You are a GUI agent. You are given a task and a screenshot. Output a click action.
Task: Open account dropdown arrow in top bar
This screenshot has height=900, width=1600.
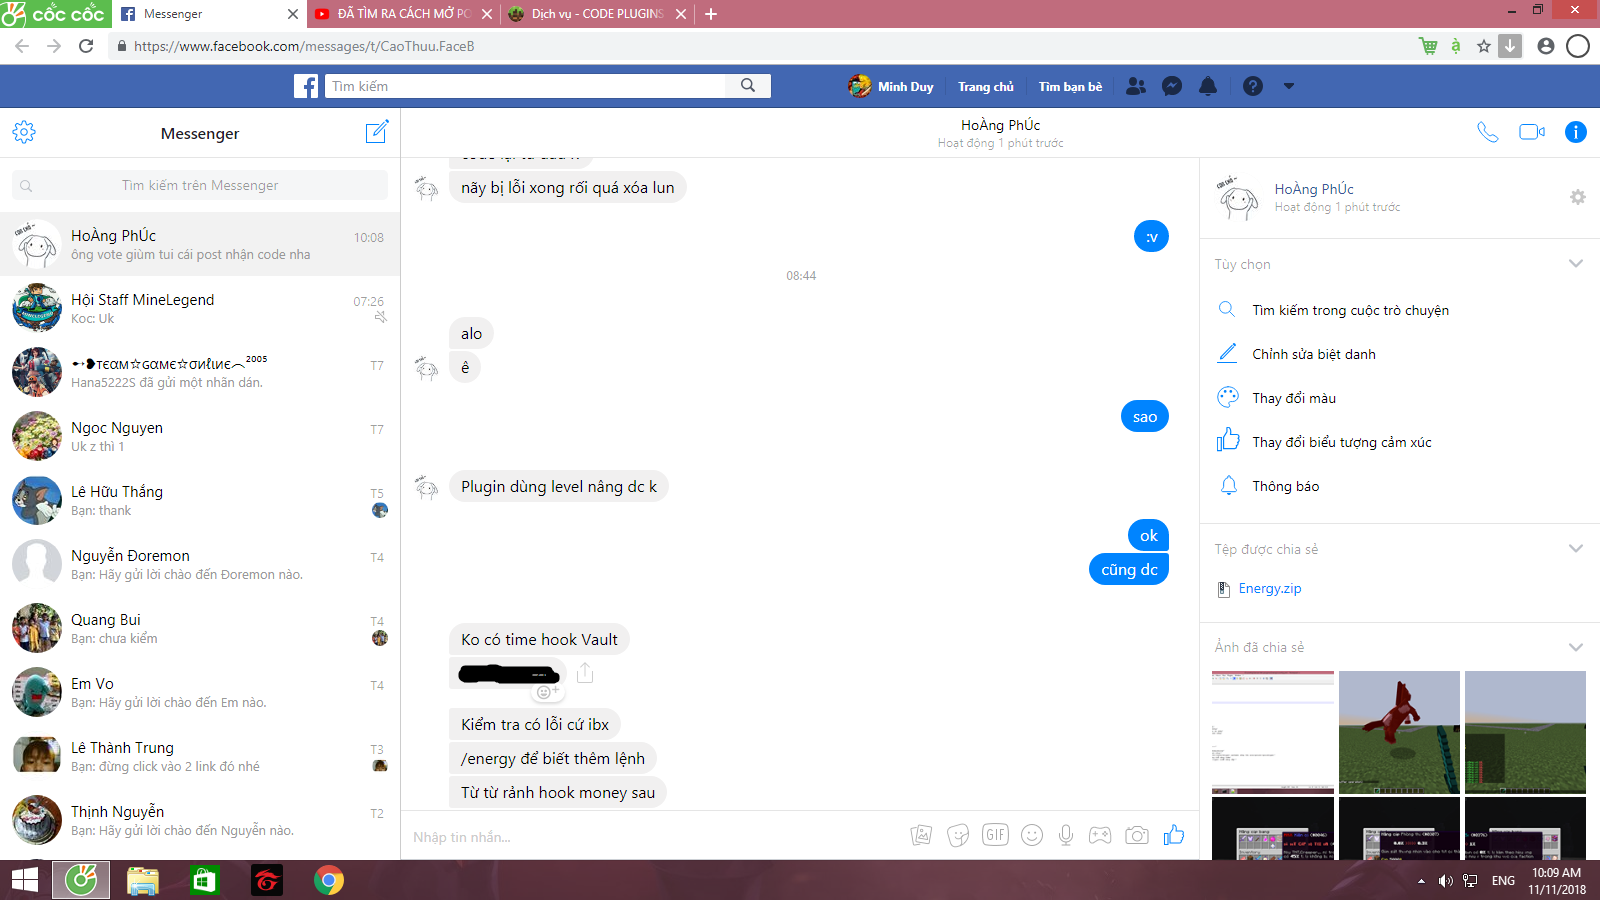(x=1289, y=86)
